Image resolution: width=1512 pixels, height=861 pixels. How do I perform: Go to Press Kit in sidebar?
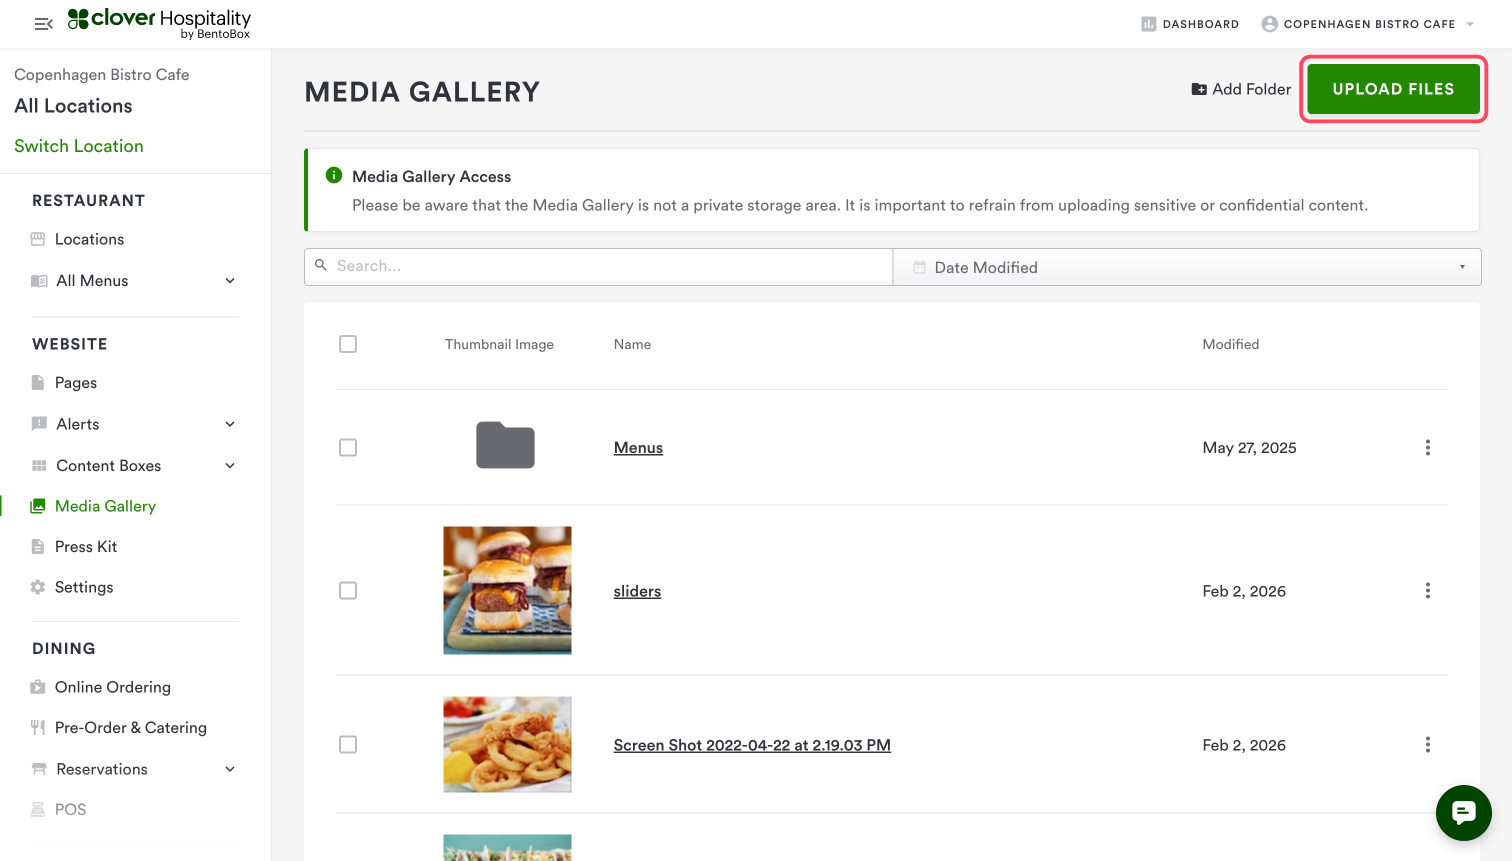click(86, 547)
